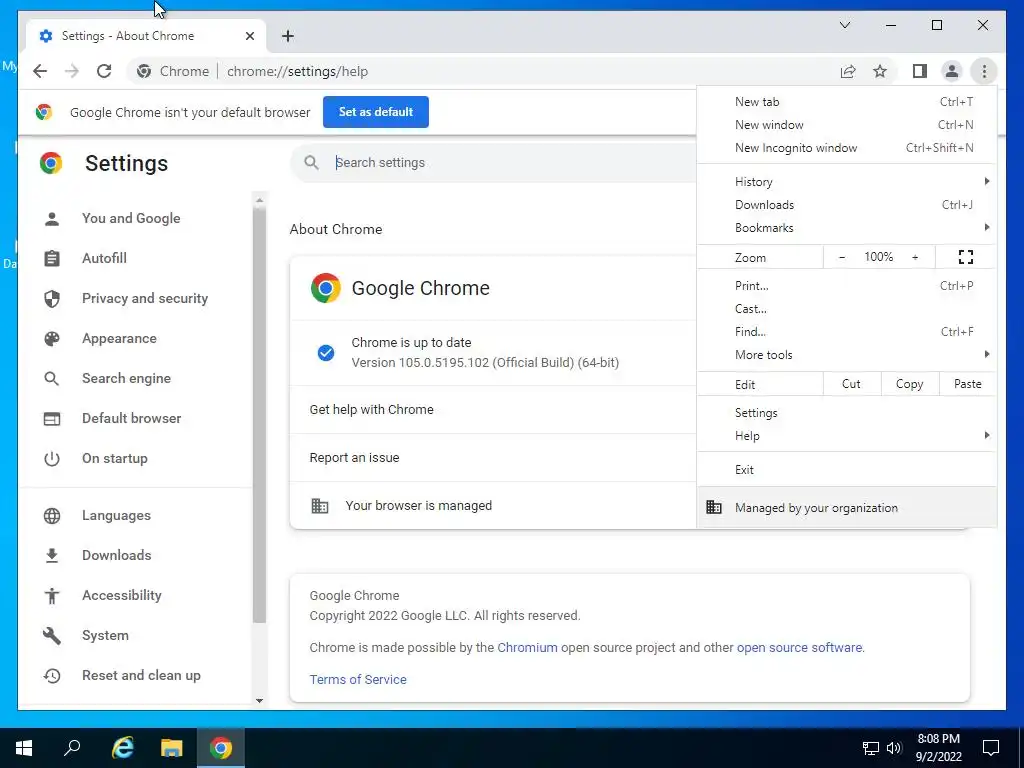Close the Settings - About Chrome tab
1024x768 pixels.
click(x=249, y=36)
